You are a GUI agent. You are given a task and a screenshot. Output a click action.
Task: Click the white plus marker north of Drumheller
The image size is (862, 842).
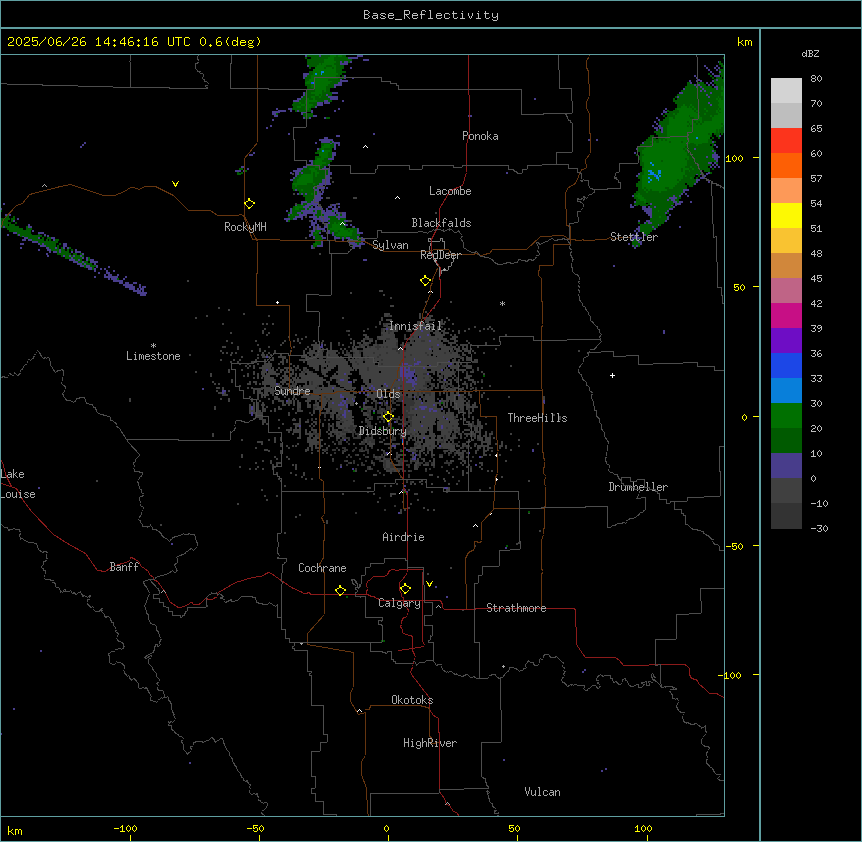612,375
